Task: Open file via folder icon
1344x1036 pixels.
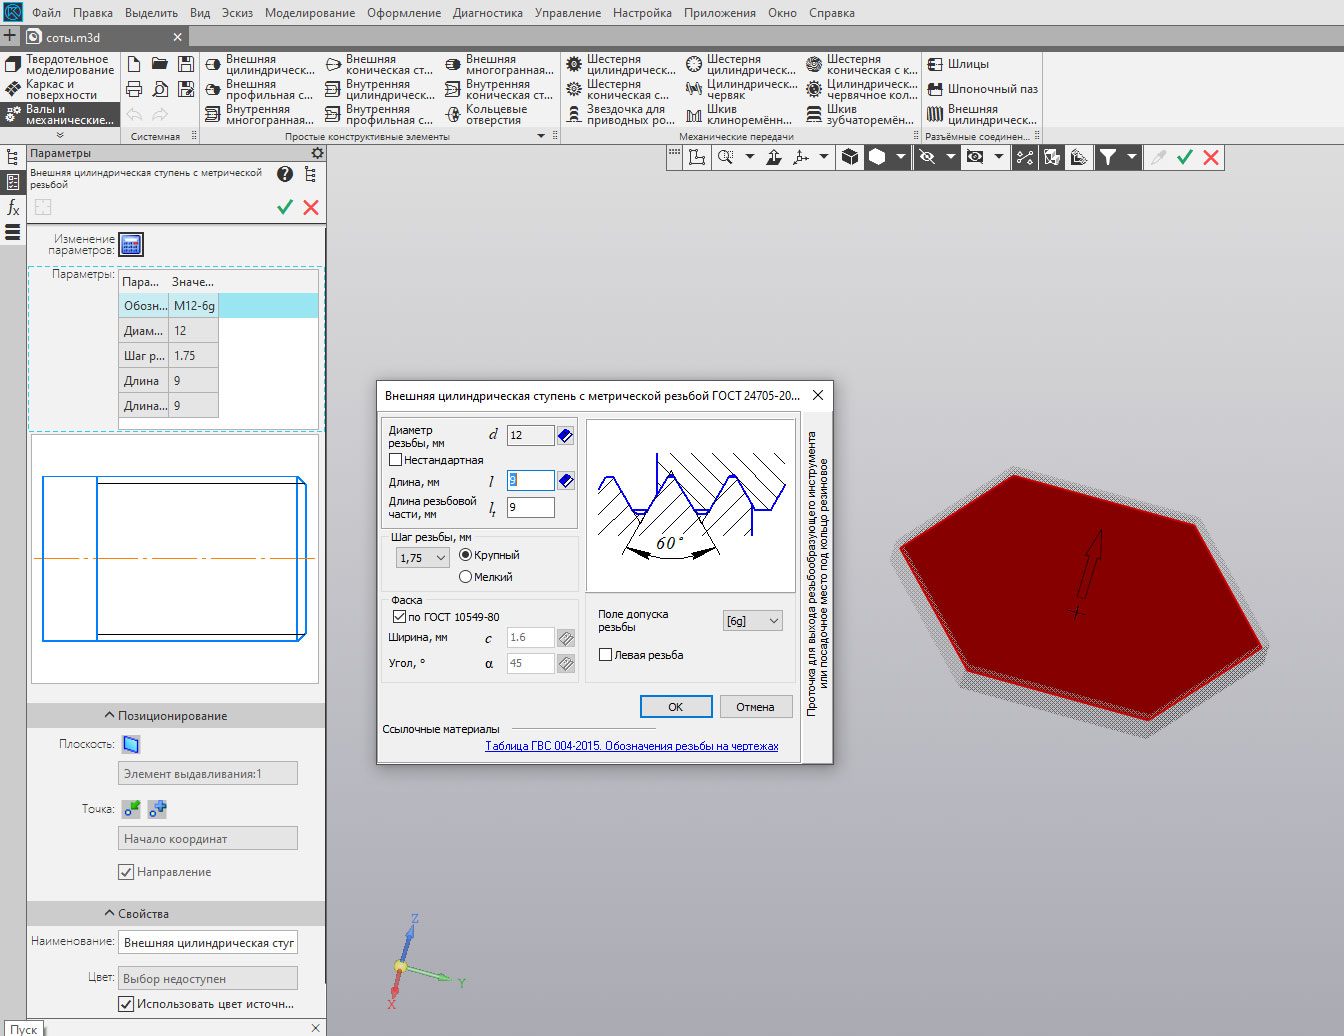Action: pyautogui.click(x=160, y=64)
